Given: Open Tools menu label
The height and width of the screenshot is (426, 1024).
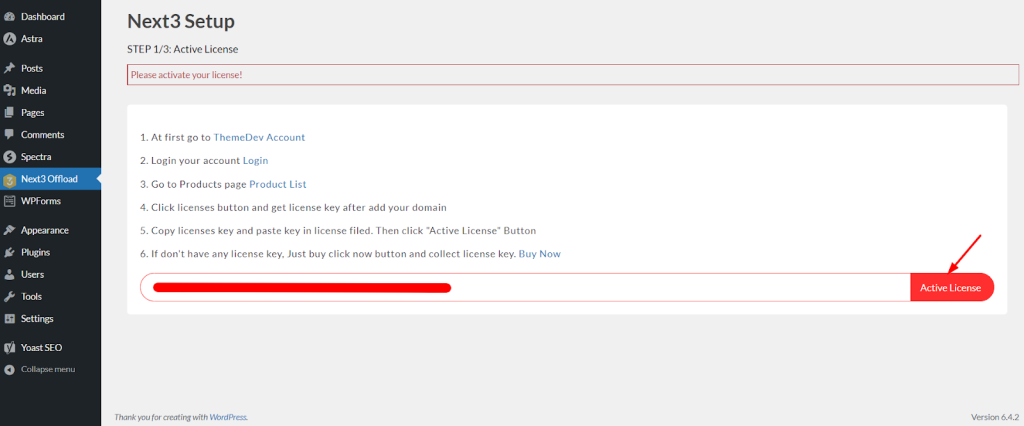Looking at the screenshot, I should (x=31, y=297).
